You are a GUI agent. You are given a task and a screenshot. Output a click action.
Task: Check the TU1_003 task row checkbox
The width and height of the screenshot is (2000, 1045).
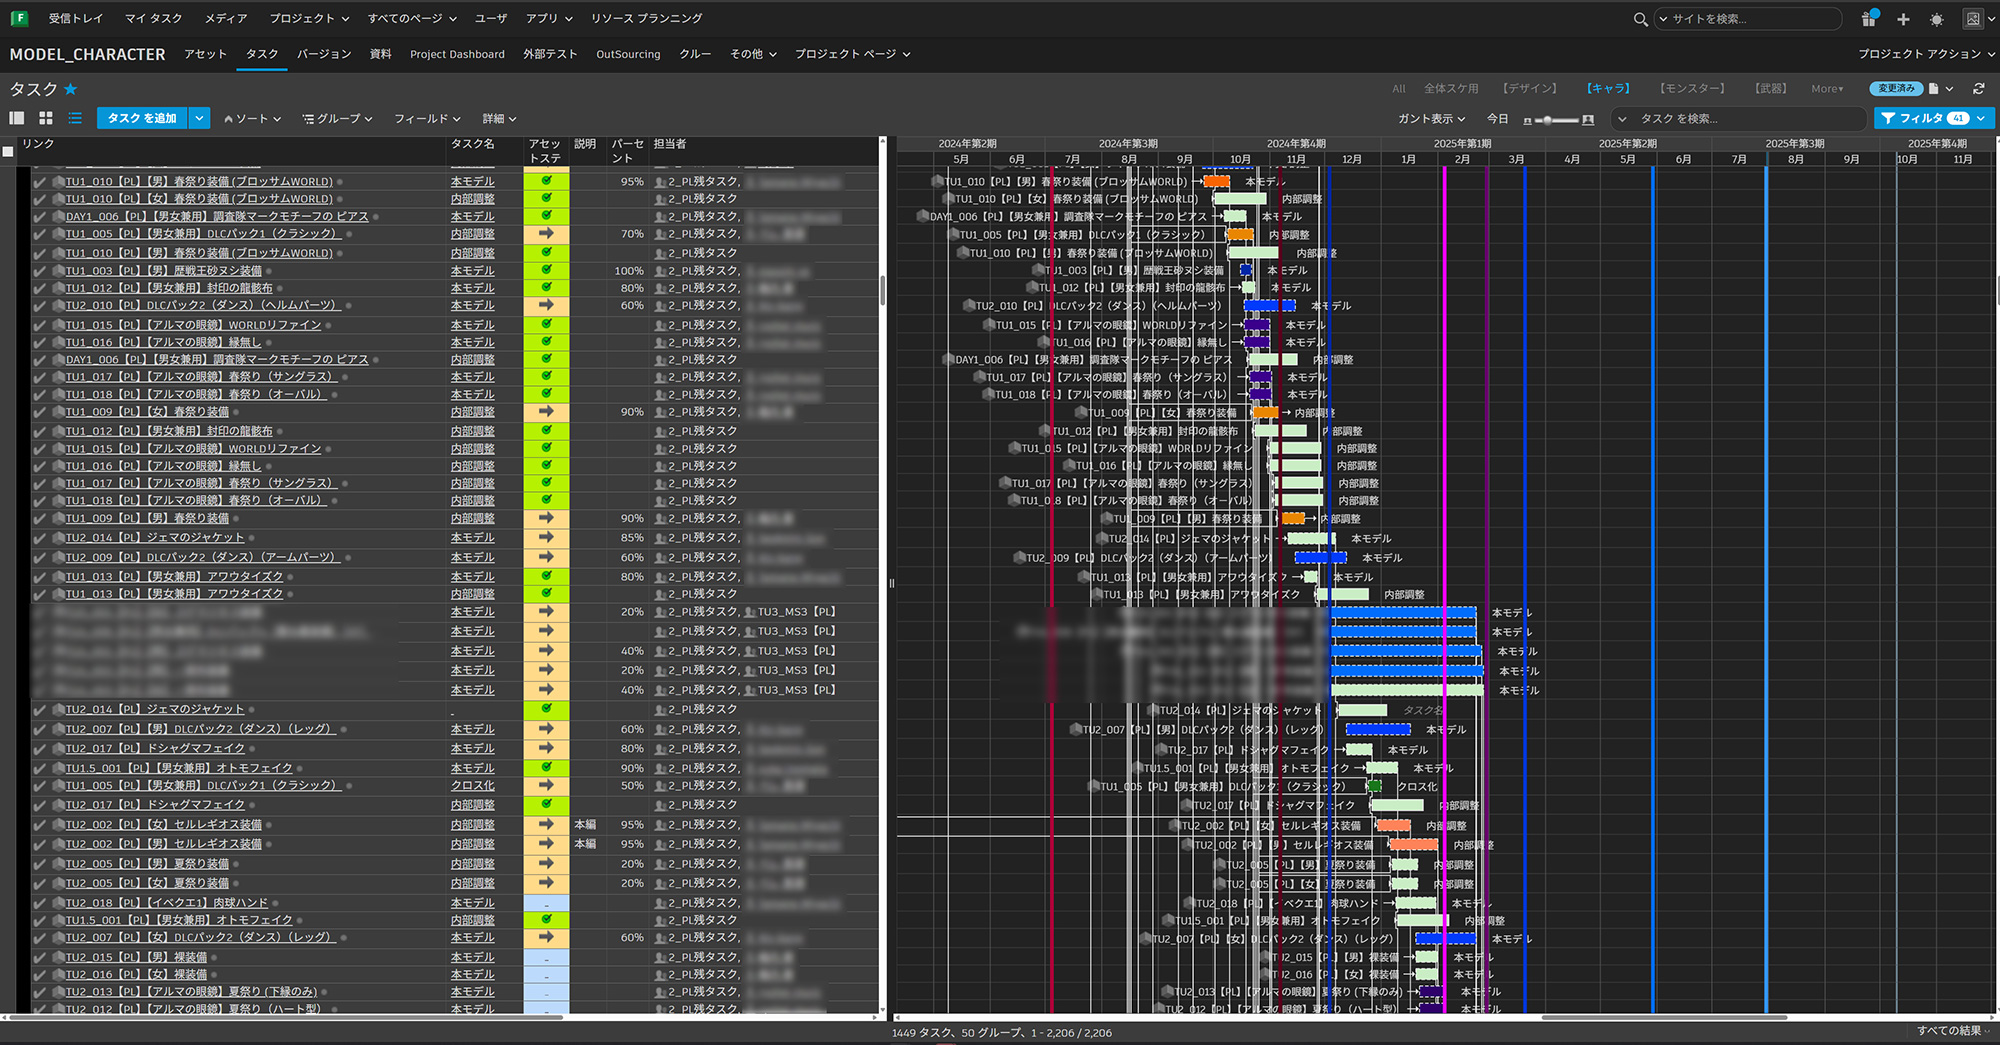pyautogui.click(x=40, y=270)
